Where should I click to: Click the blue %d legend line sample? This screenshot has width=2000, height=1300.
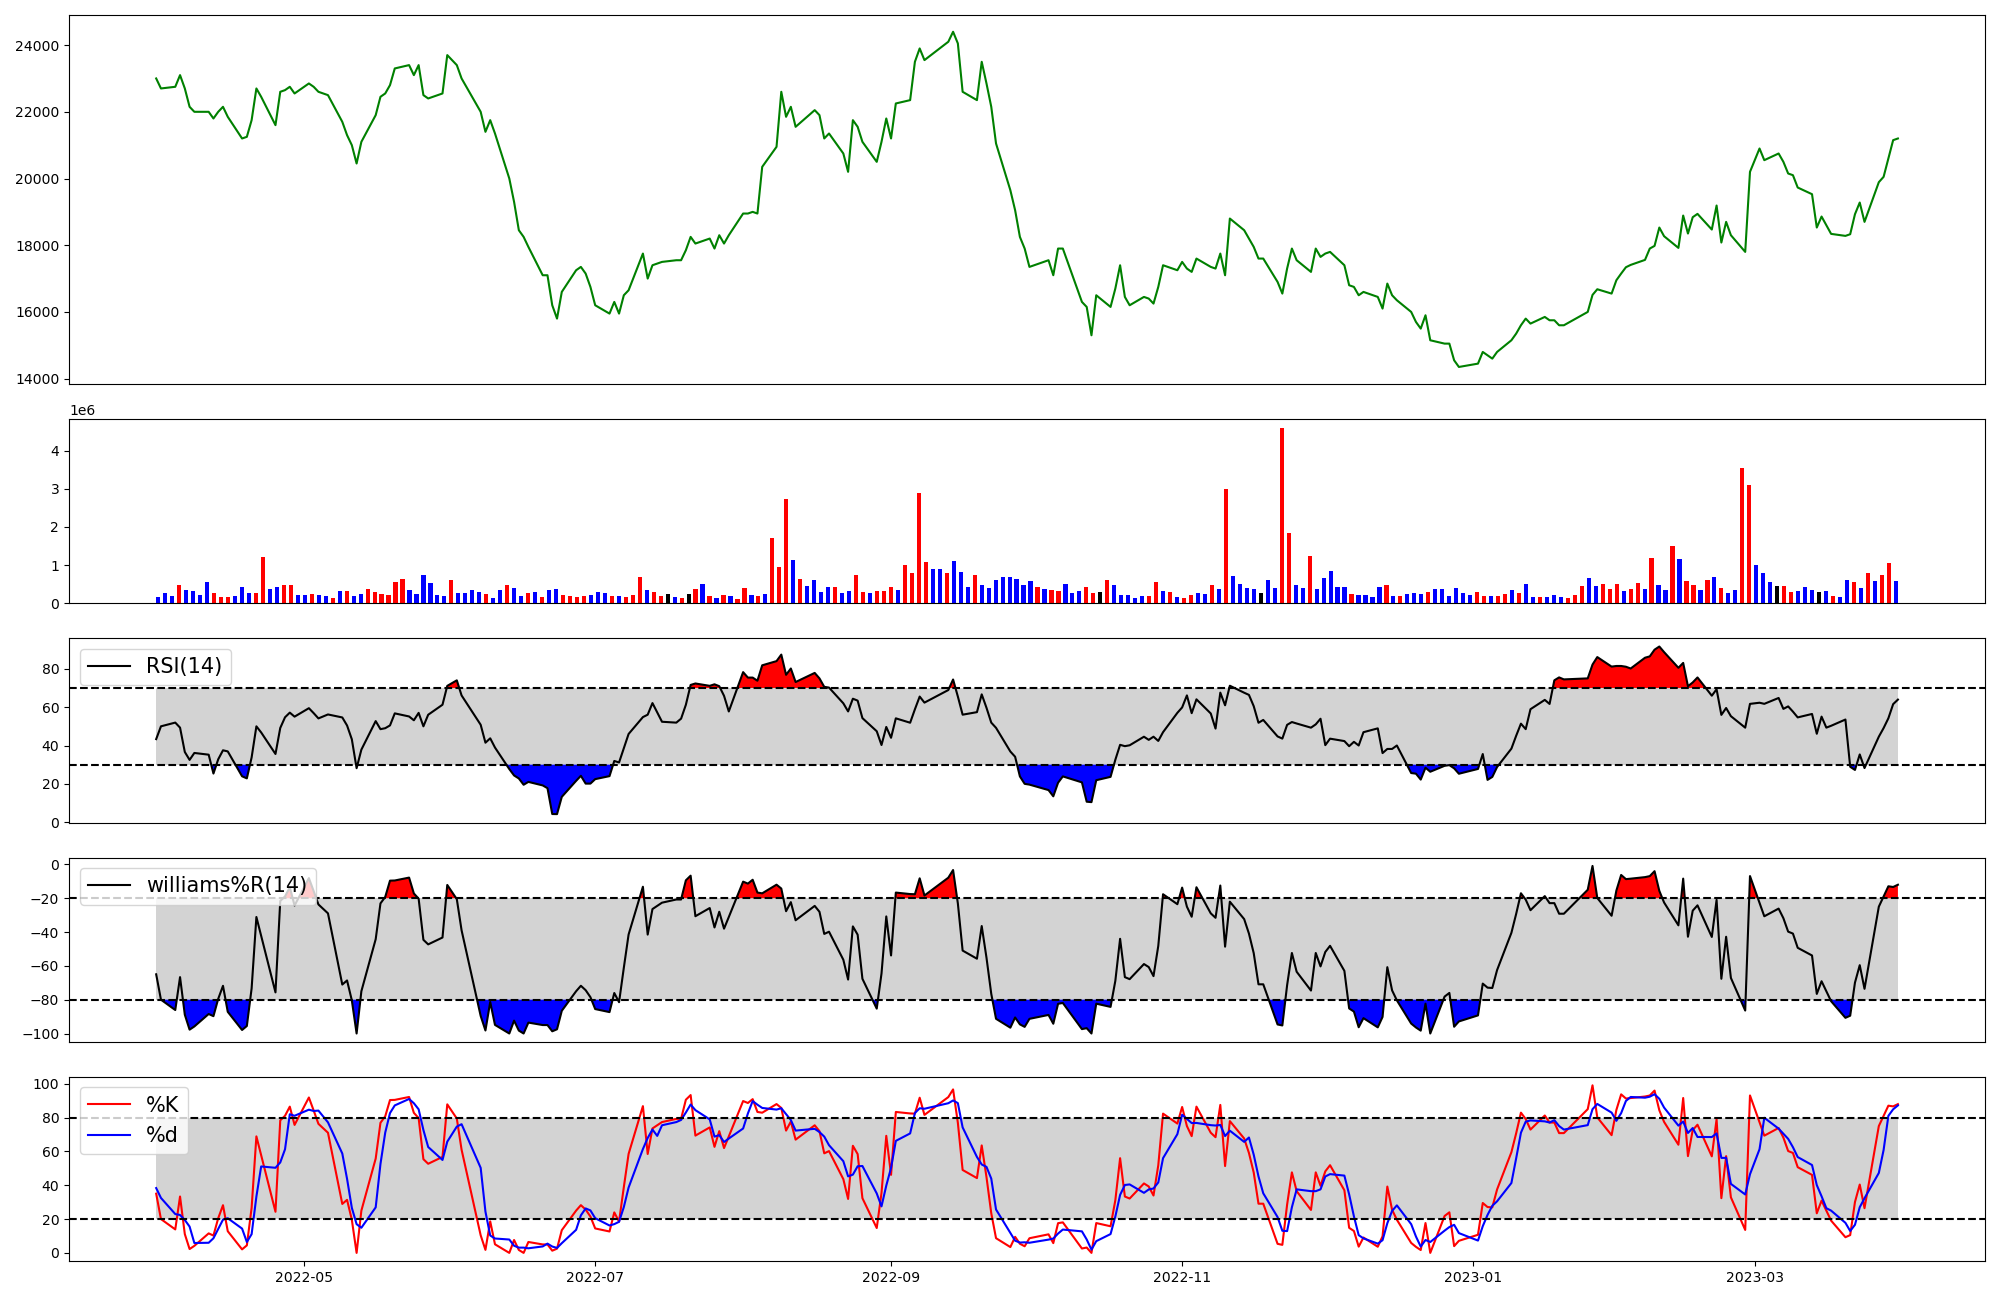point(109,1135)
